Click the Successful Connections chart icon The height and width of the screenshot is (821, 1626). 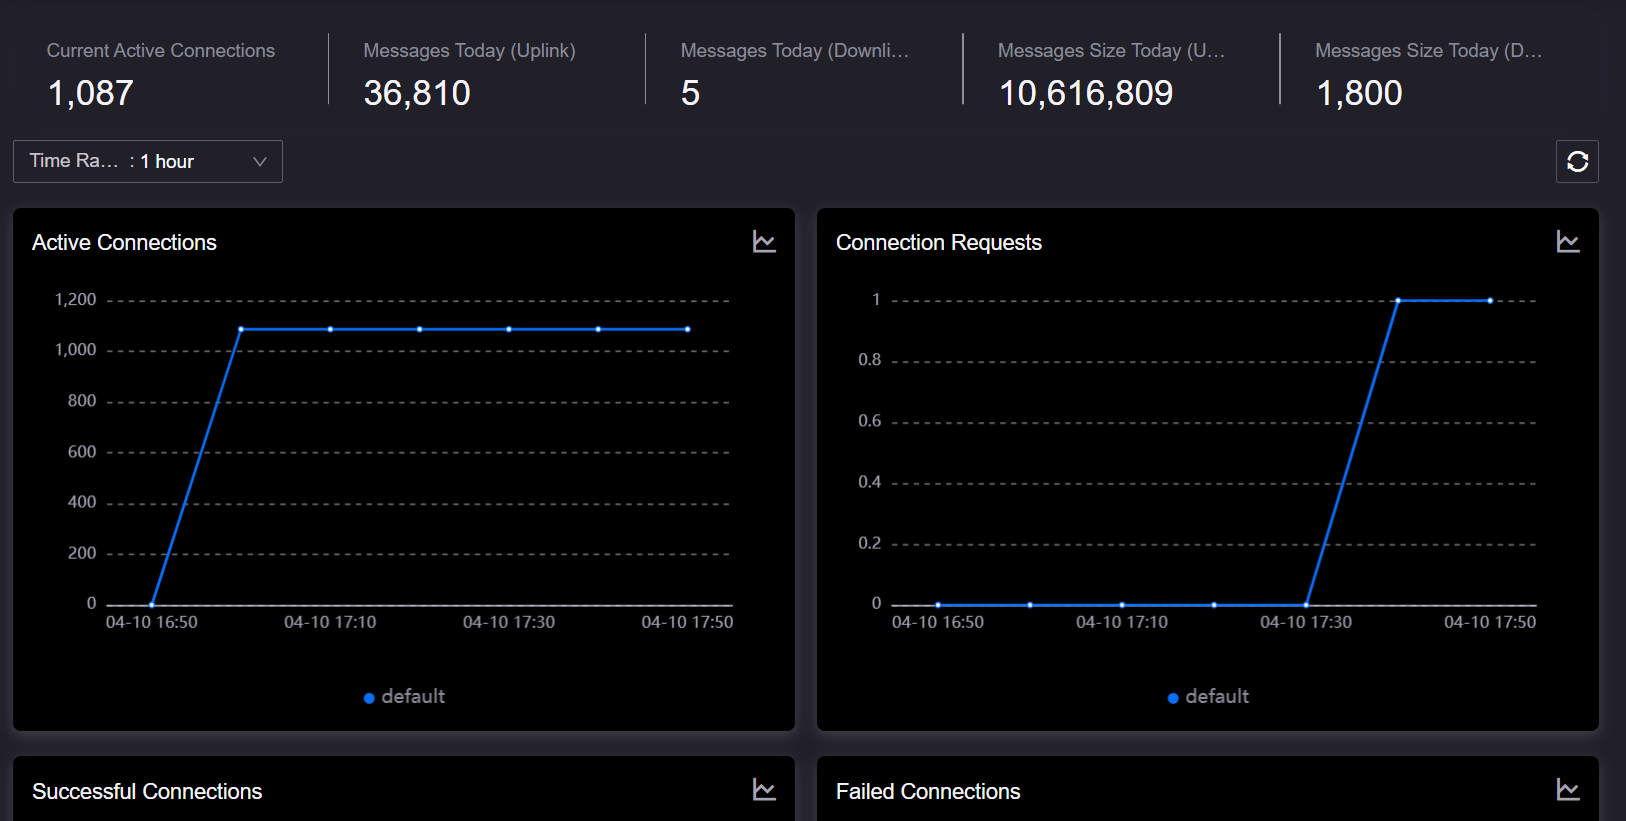(764, 790)
